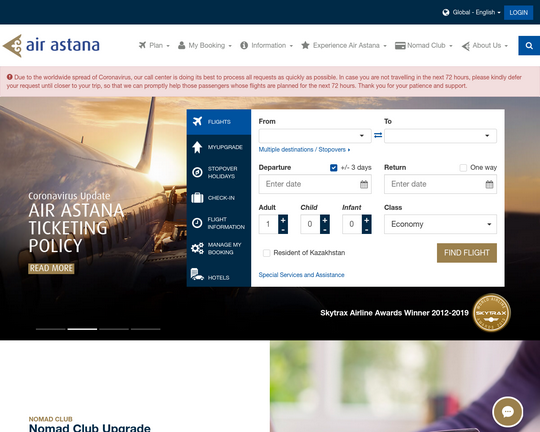This screenshot has width=540, height=432.
Task: Decrease Infant passenger count
Action: click(366, 229)
